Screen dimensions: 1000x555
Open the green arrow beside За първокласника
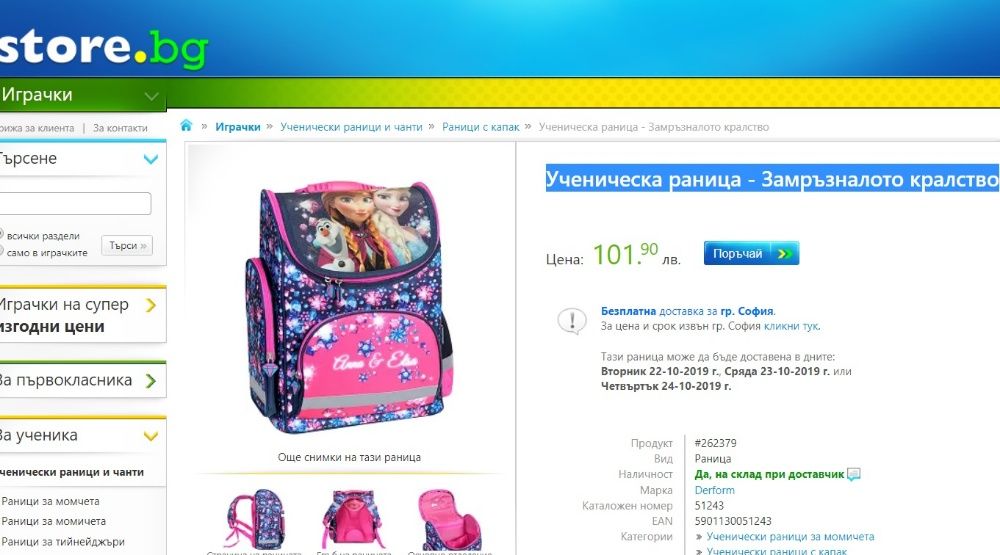(151, 381)
